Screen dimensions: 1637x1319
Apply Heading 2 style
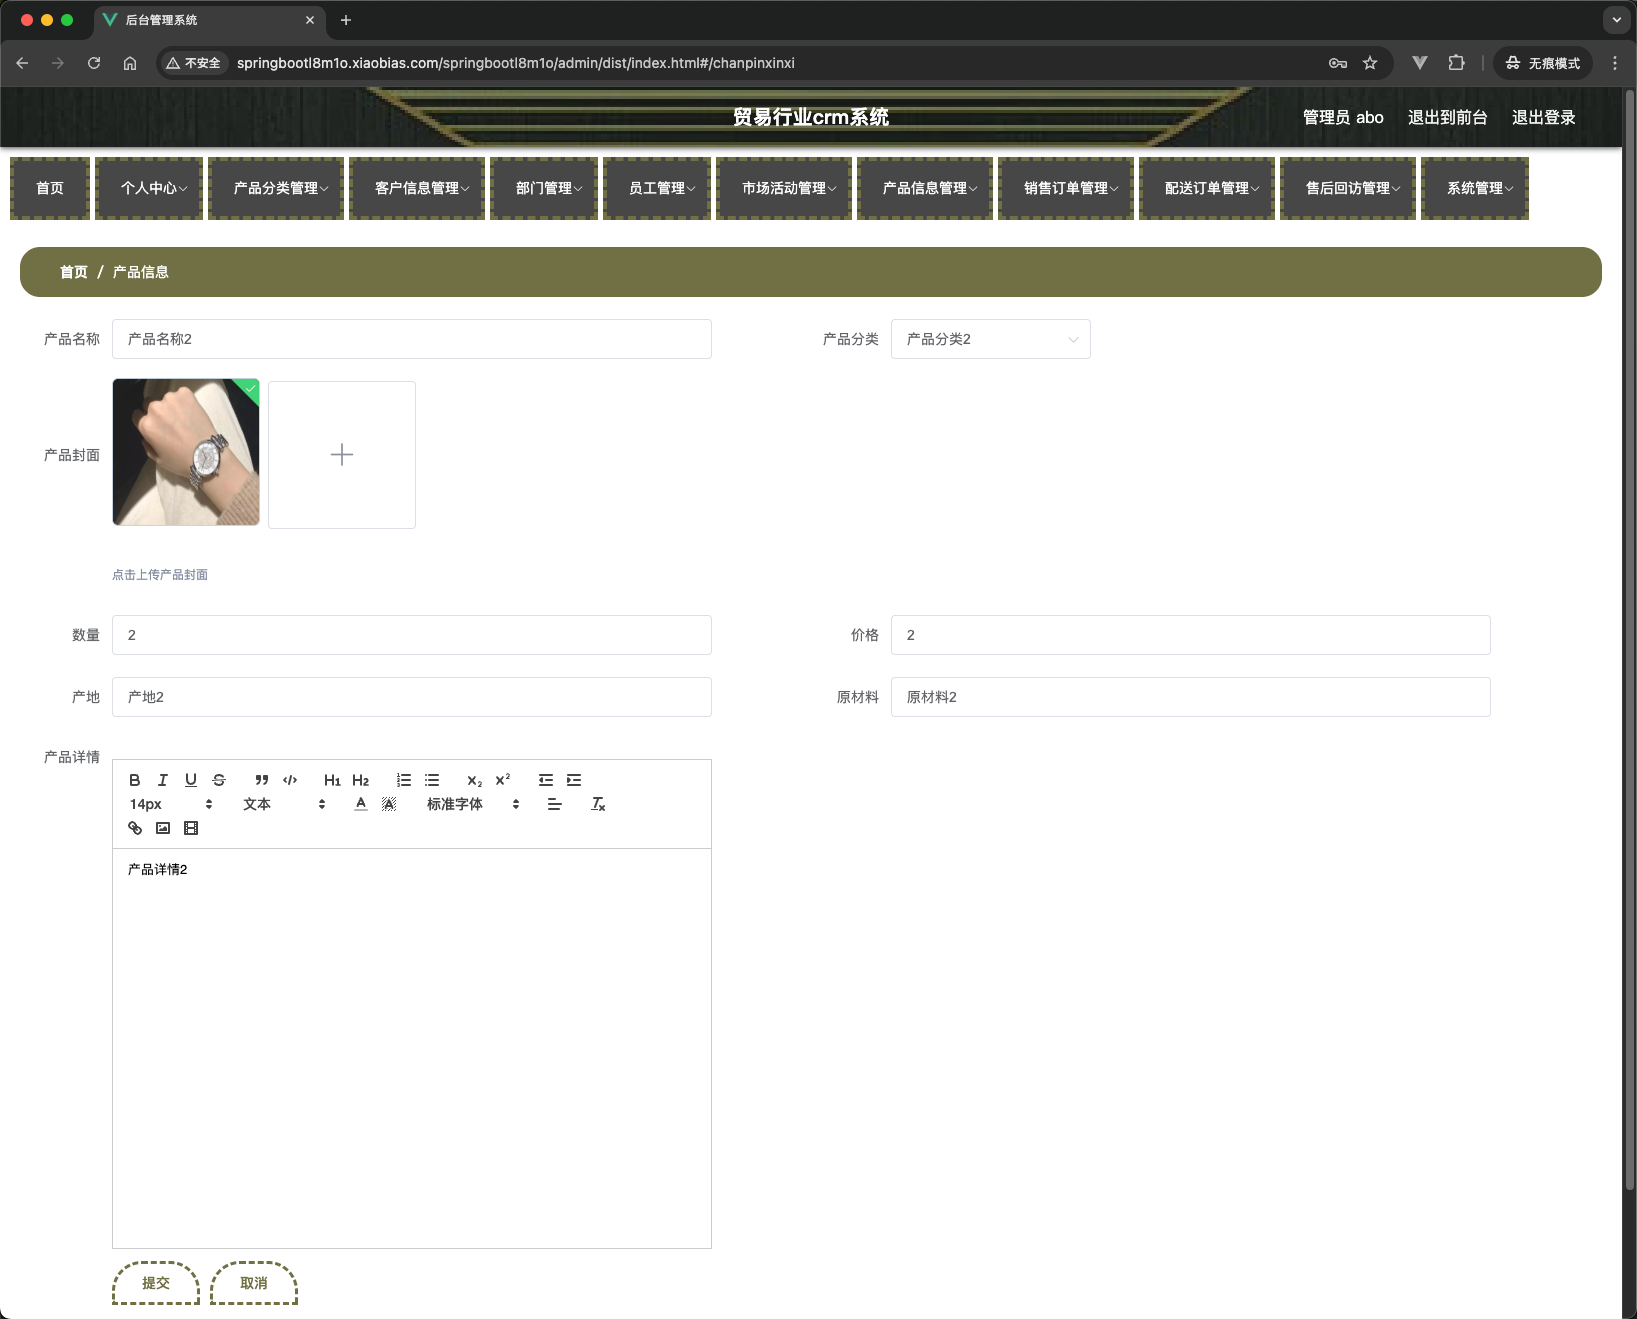(361, 780)
